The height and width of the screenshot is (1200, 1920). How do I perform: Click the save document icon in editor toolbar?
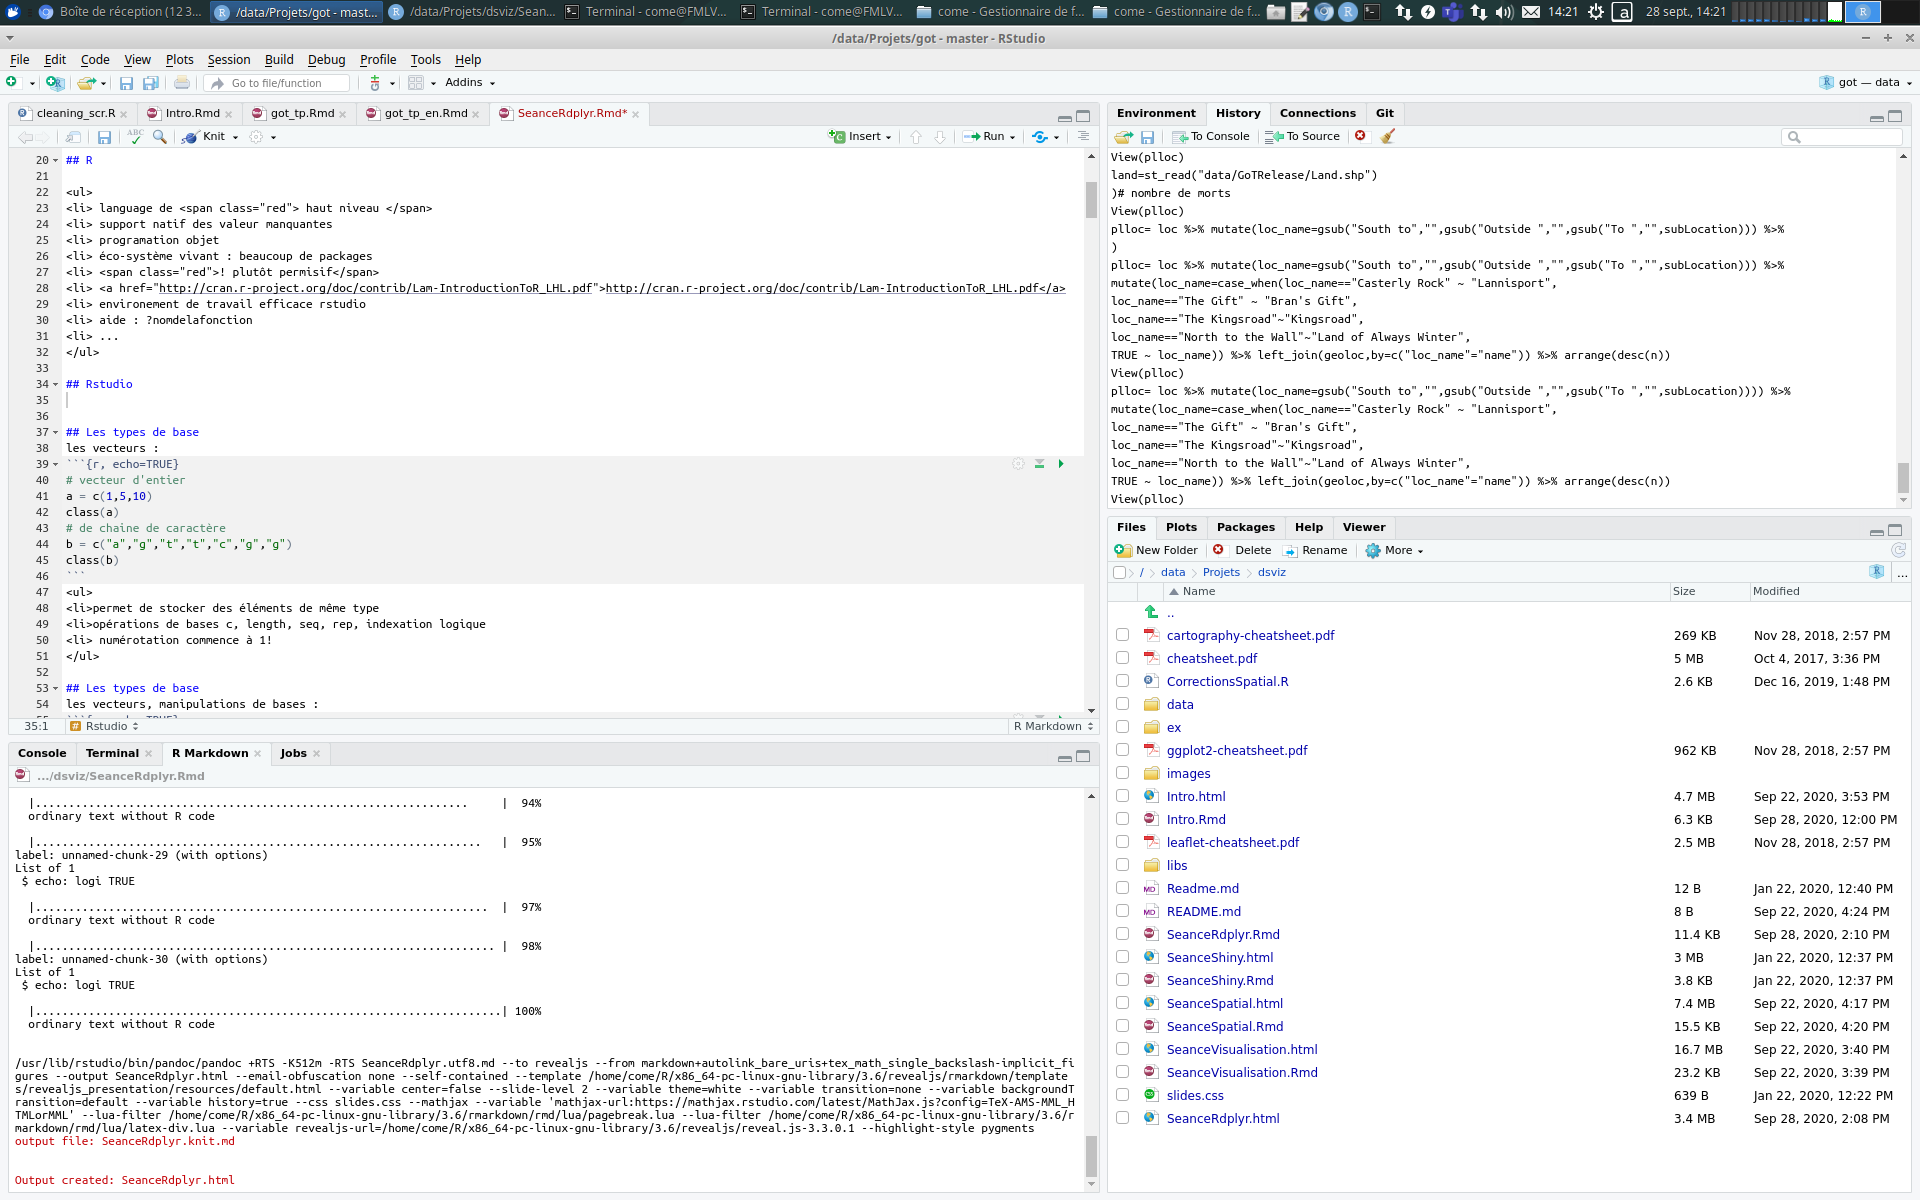click(104, 137)
